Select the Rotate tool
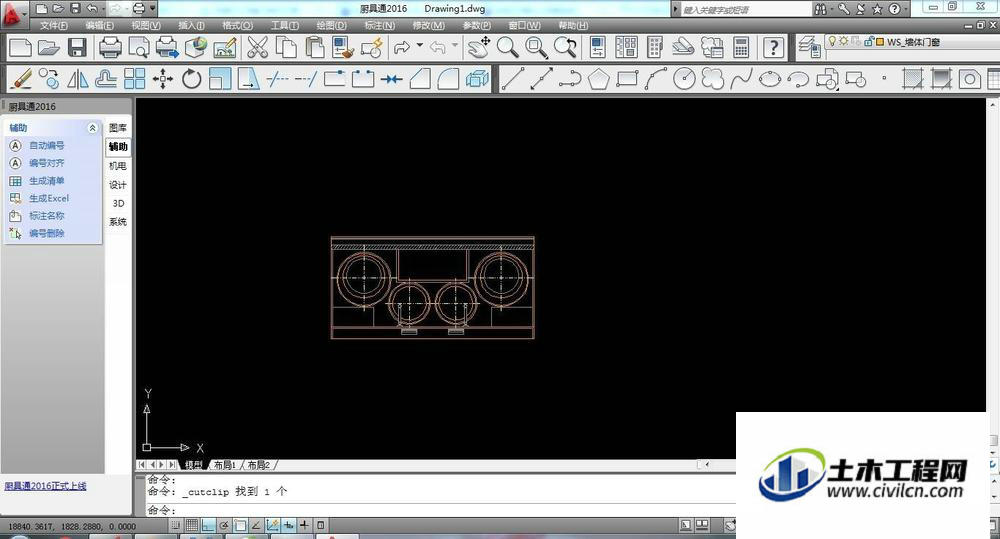 click(191, 79)
